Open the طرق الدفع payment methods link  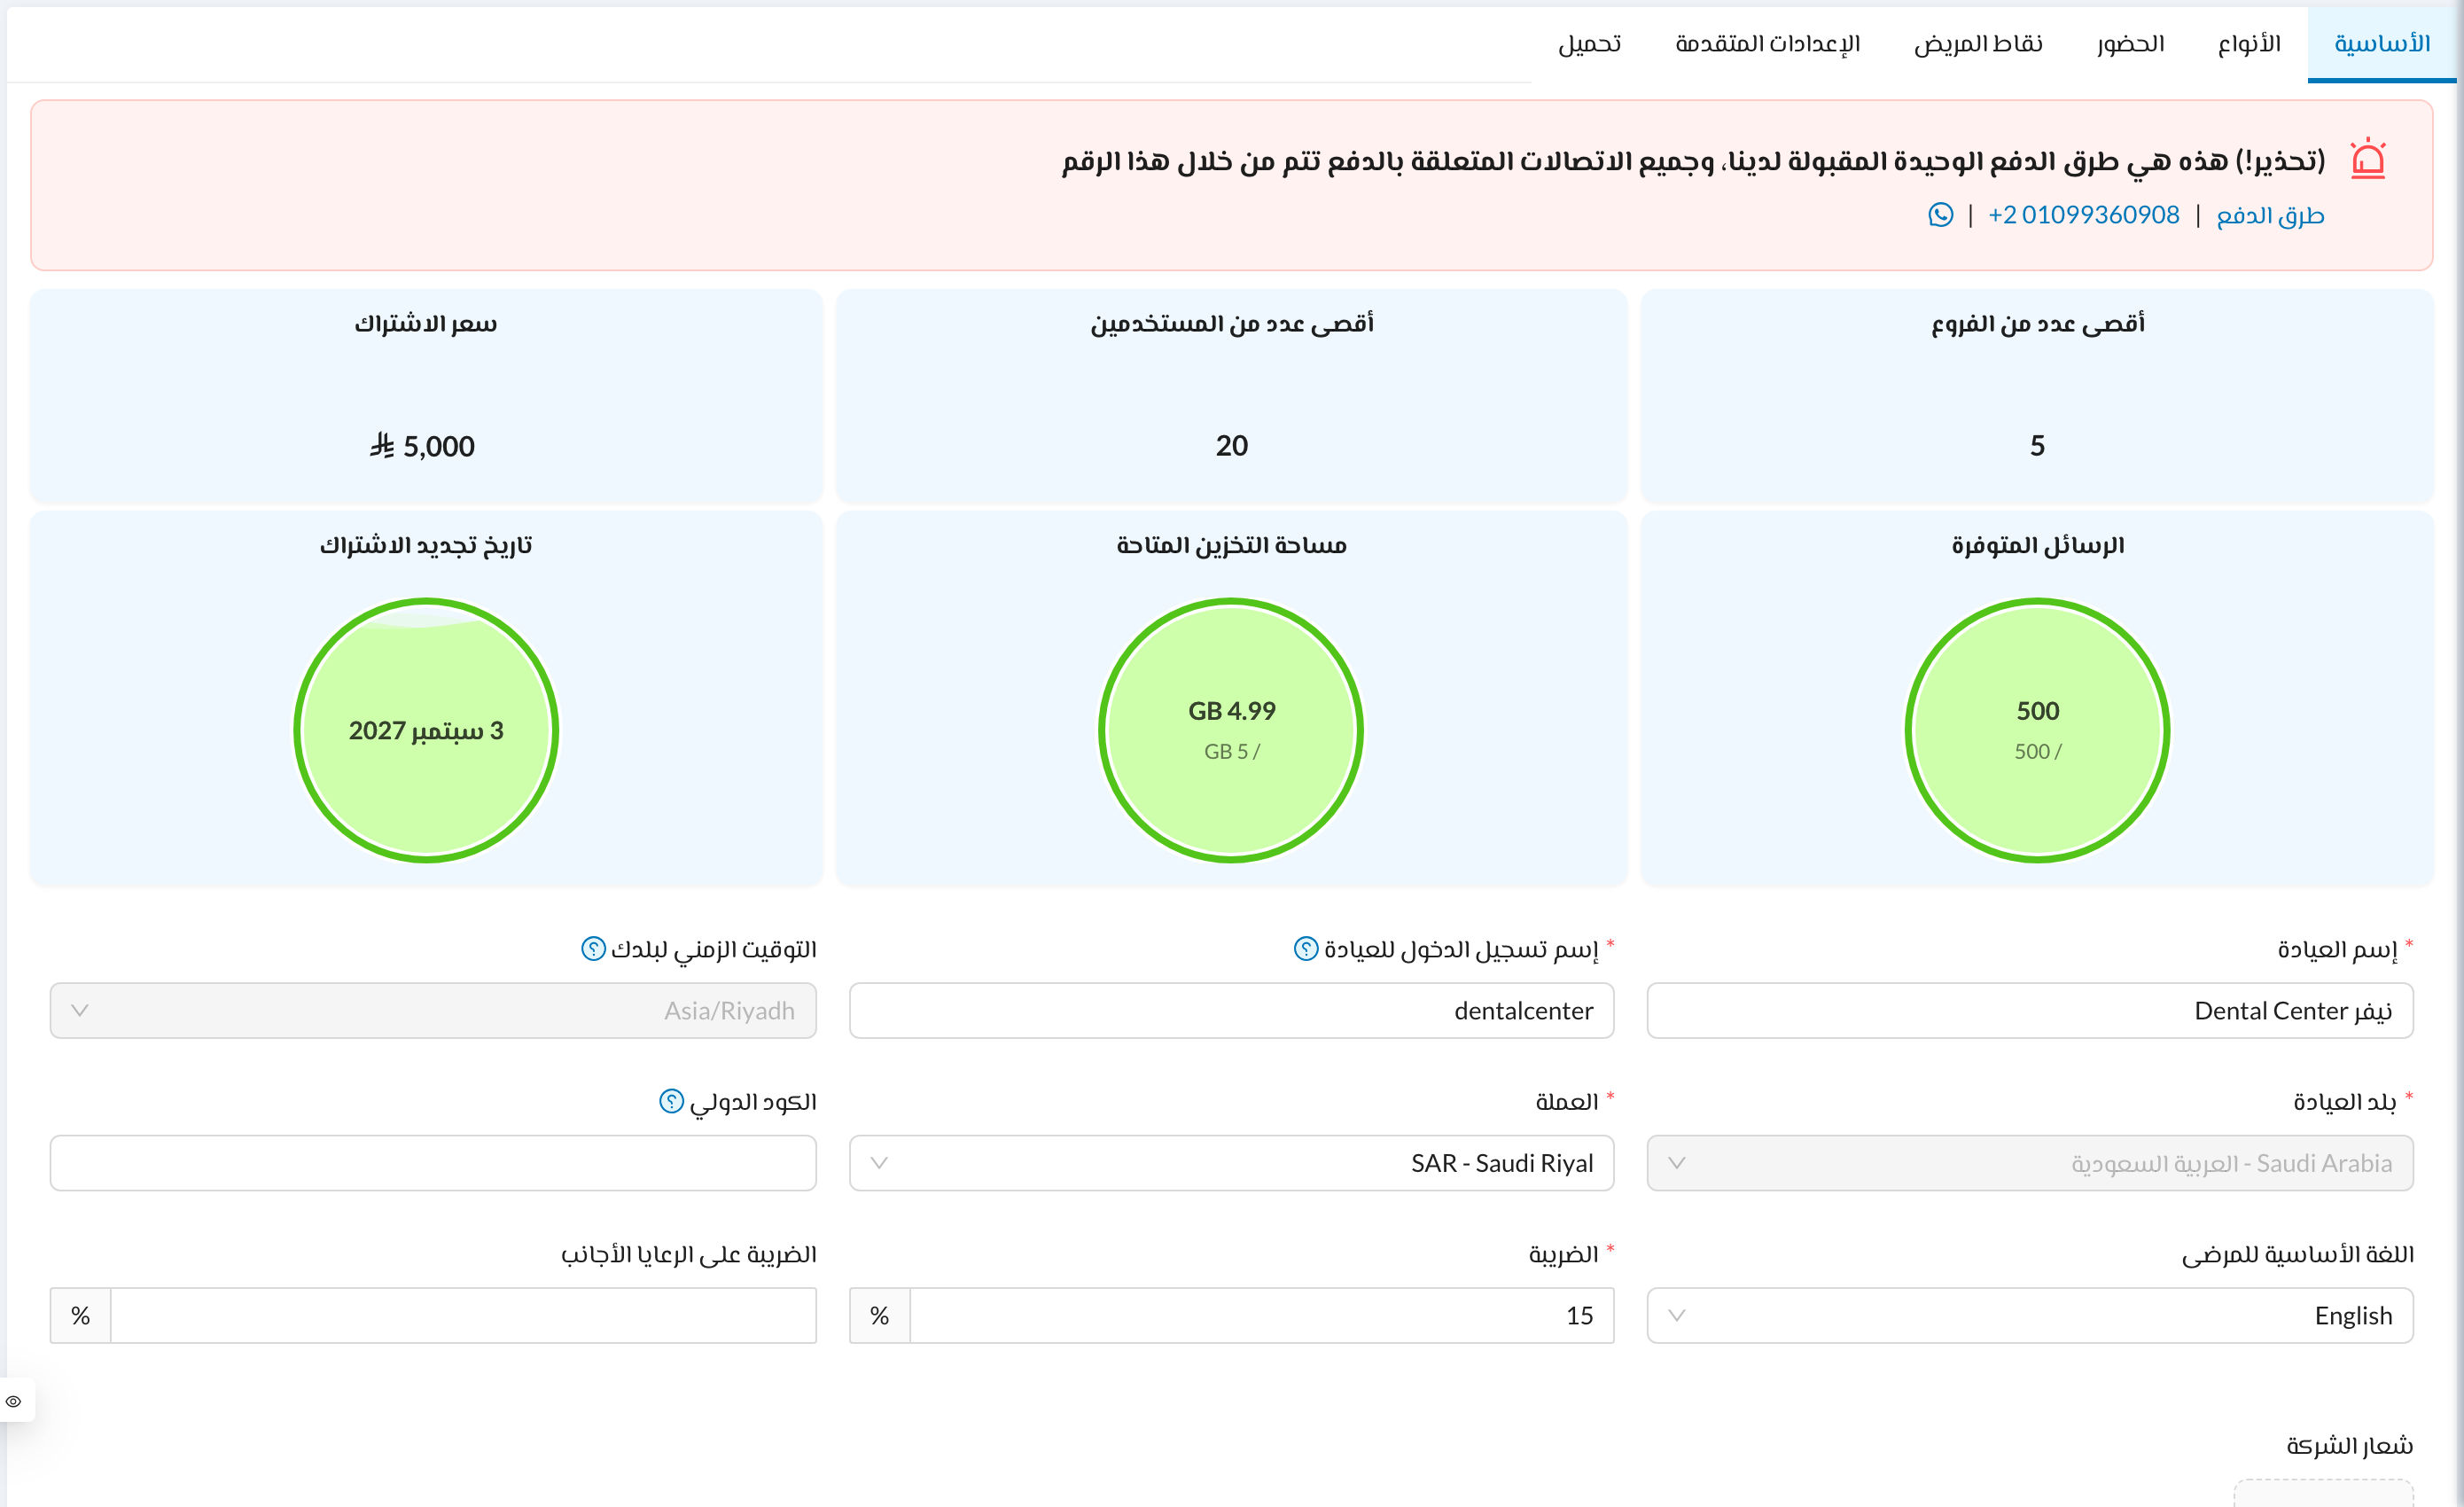pos(2270,215)
